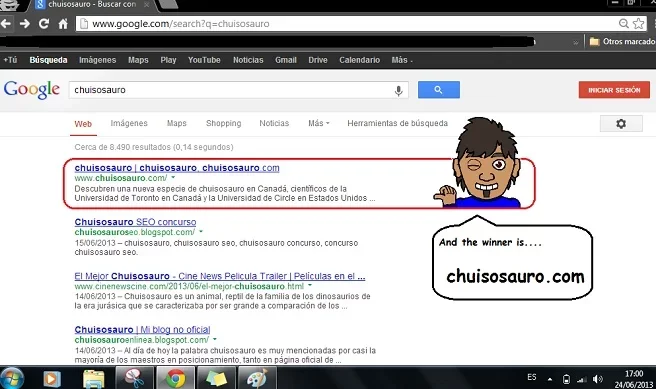656x389 pixels.
Task: Click the taskbar volume speaker icon
Action: (x=597, y=379)
